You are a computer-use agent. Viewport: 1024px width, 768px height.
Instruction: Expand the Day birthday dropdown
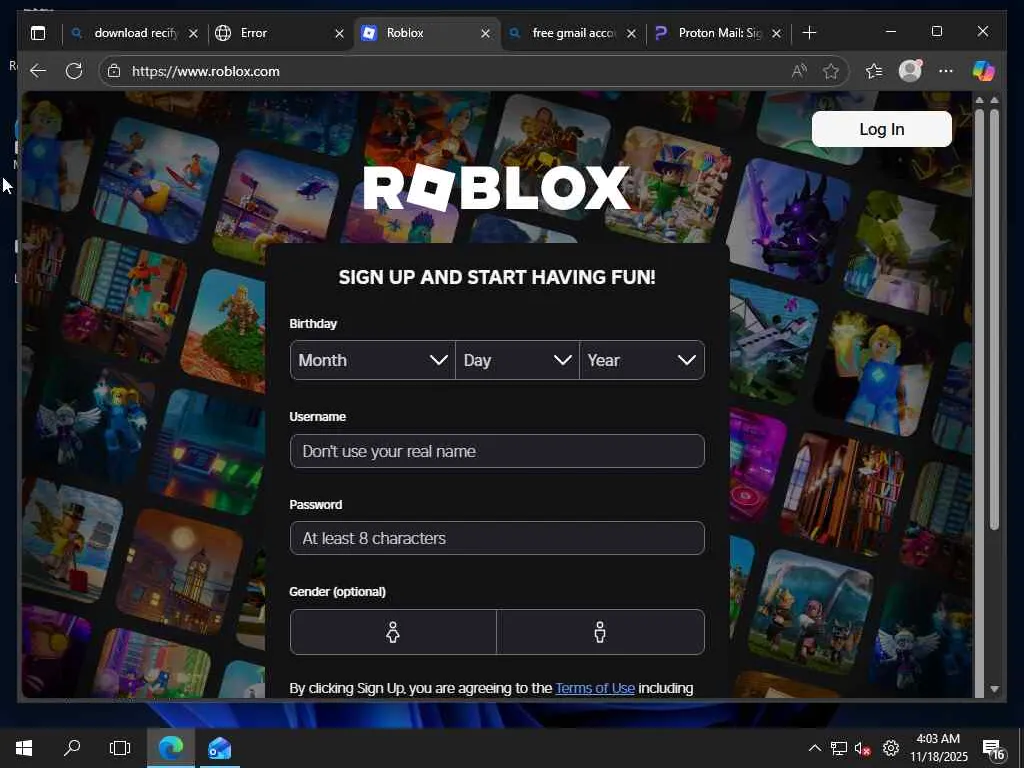click(x=517, y=360)
